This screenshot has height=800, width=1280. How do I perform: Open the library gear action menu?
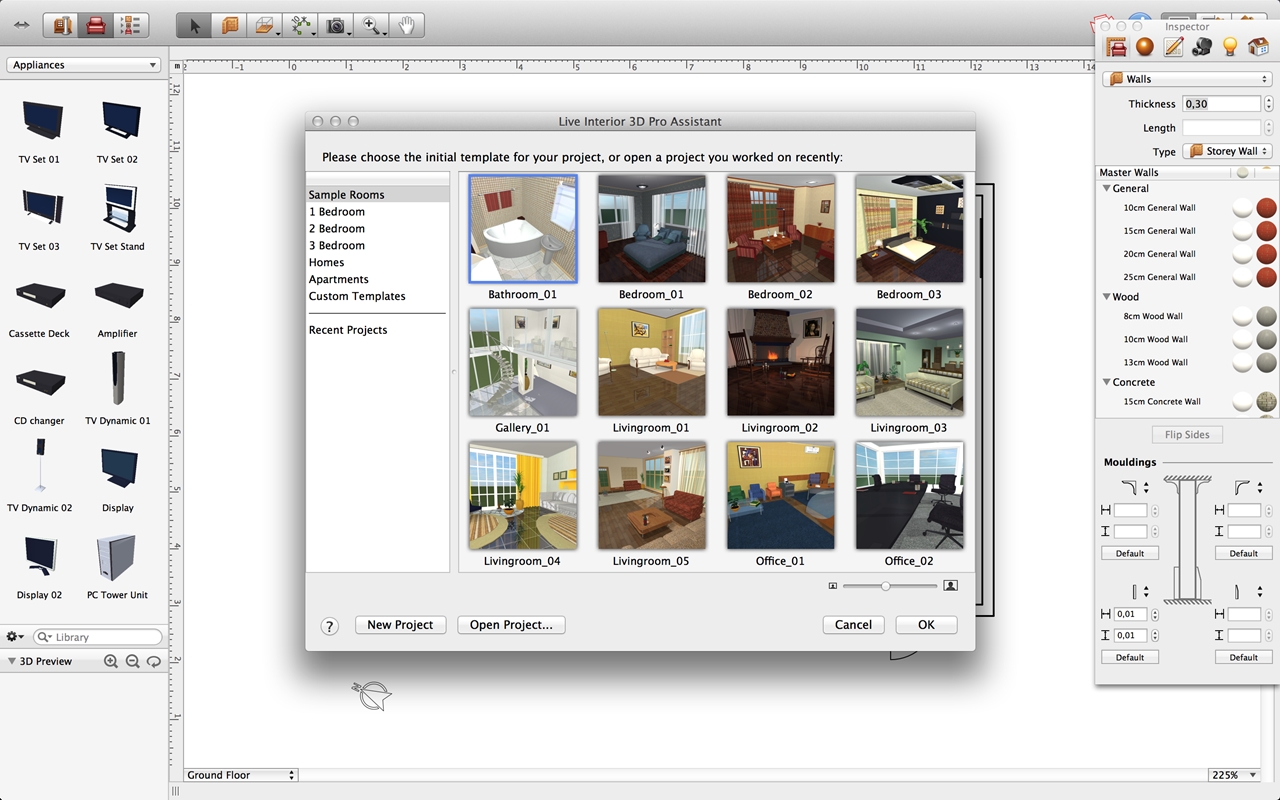15,637
